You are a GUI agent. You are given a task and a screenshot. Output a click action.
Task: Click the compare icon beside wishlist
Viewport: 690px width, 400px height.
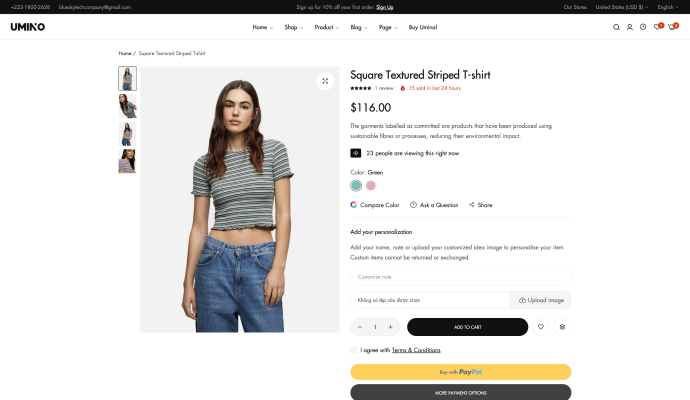pyautogui.click(x=563, y=327)
